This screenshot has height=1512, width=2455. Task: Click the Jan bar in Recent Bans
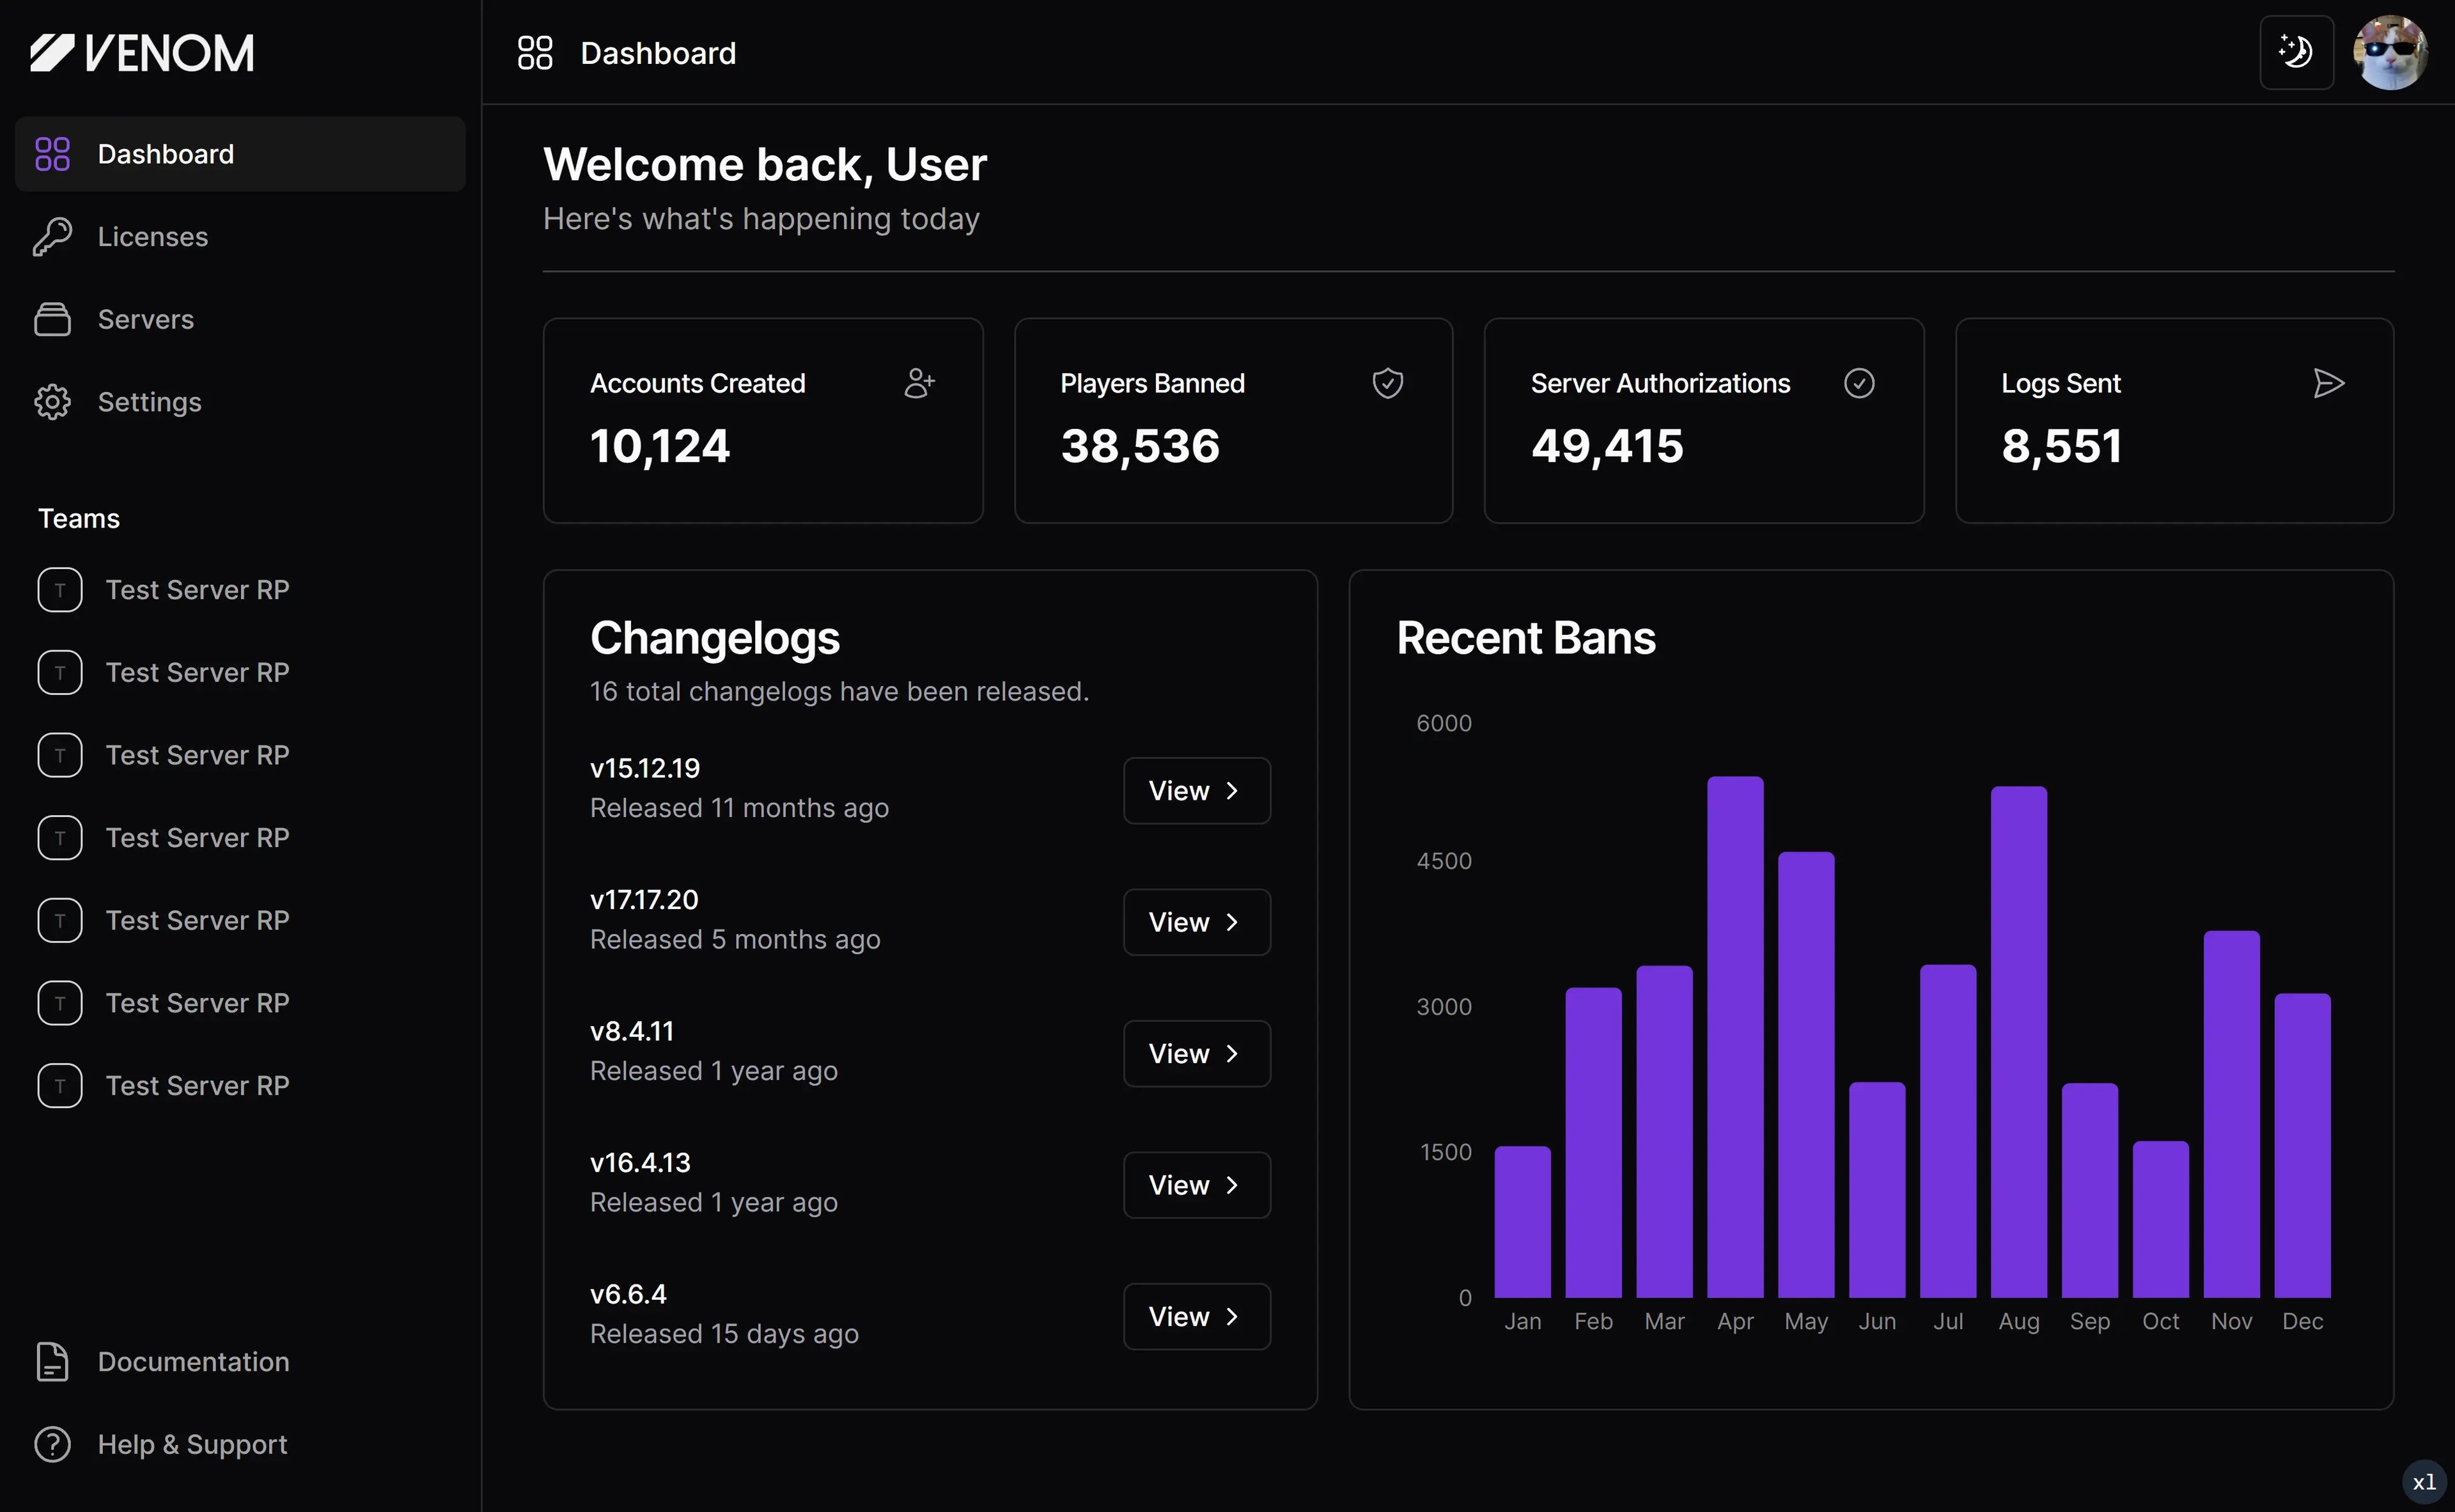pos(1522,1222)
